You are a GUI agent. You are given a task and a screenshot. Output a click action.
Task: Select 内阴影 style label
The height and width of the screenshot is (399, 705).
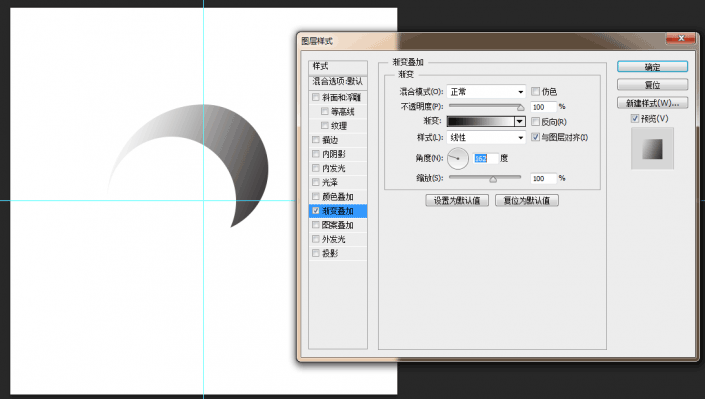[334, 154]
